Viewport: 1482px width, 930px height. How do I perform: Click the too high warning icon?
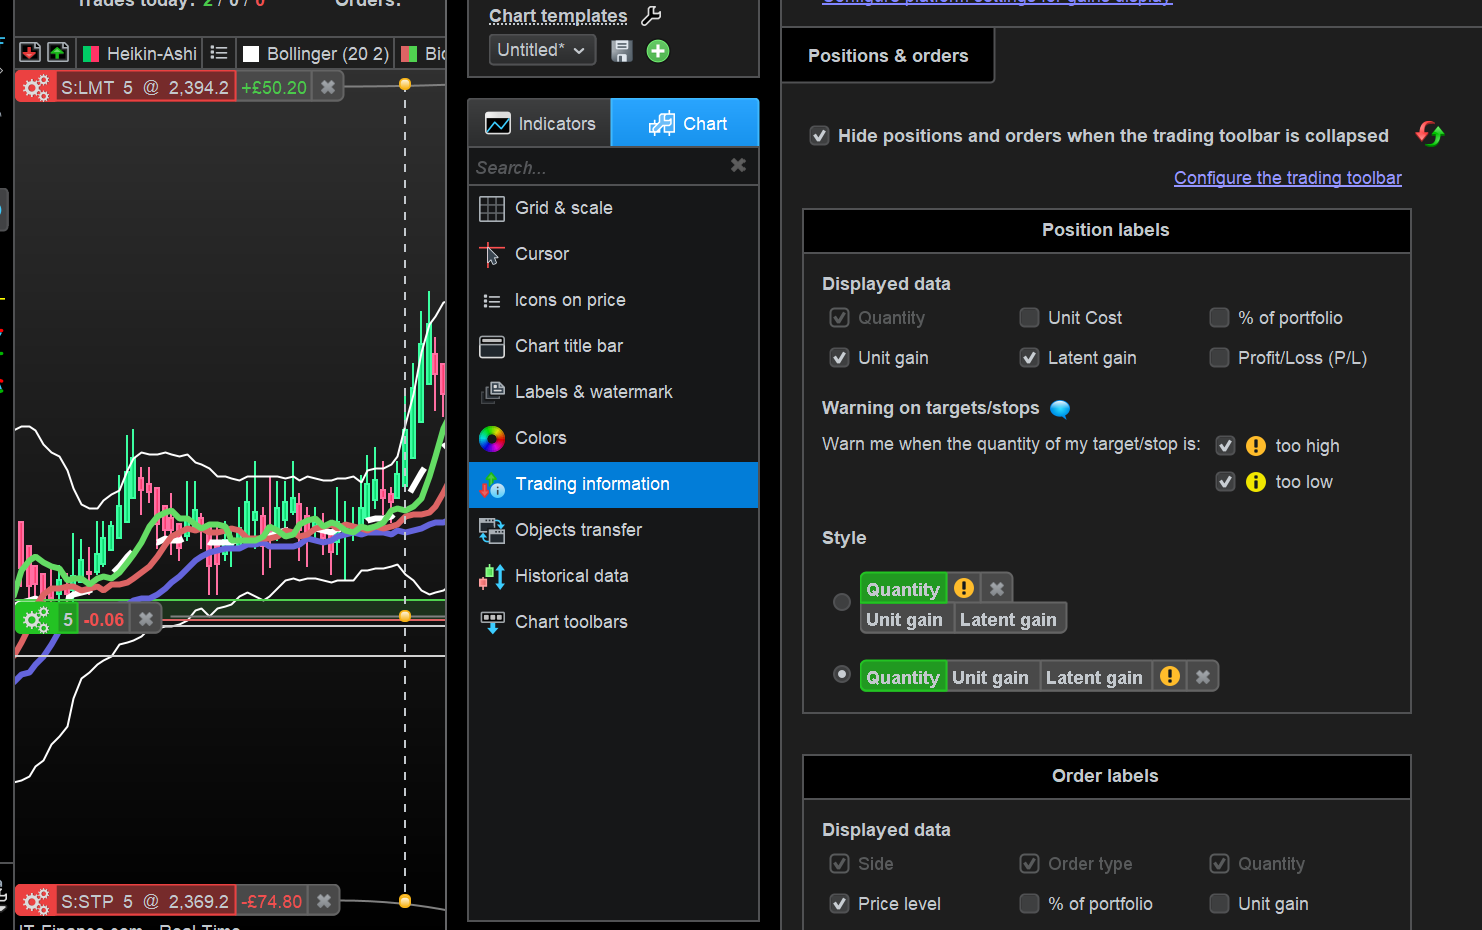tap(1256, 446)
